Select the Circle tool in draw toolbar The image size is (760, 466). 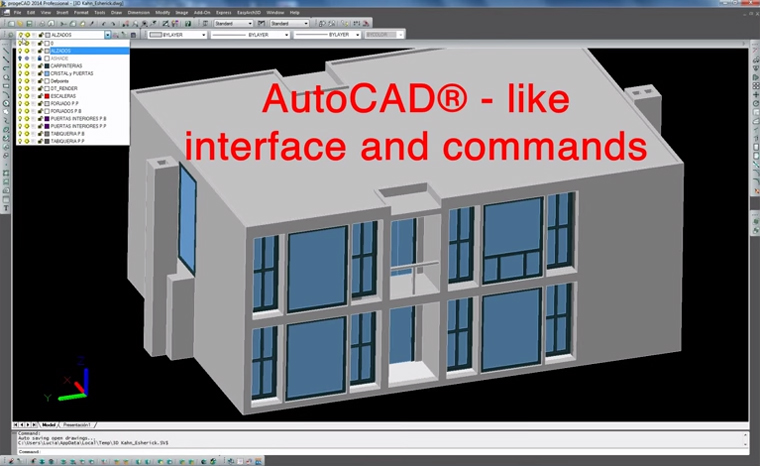(x=6, y=103)
